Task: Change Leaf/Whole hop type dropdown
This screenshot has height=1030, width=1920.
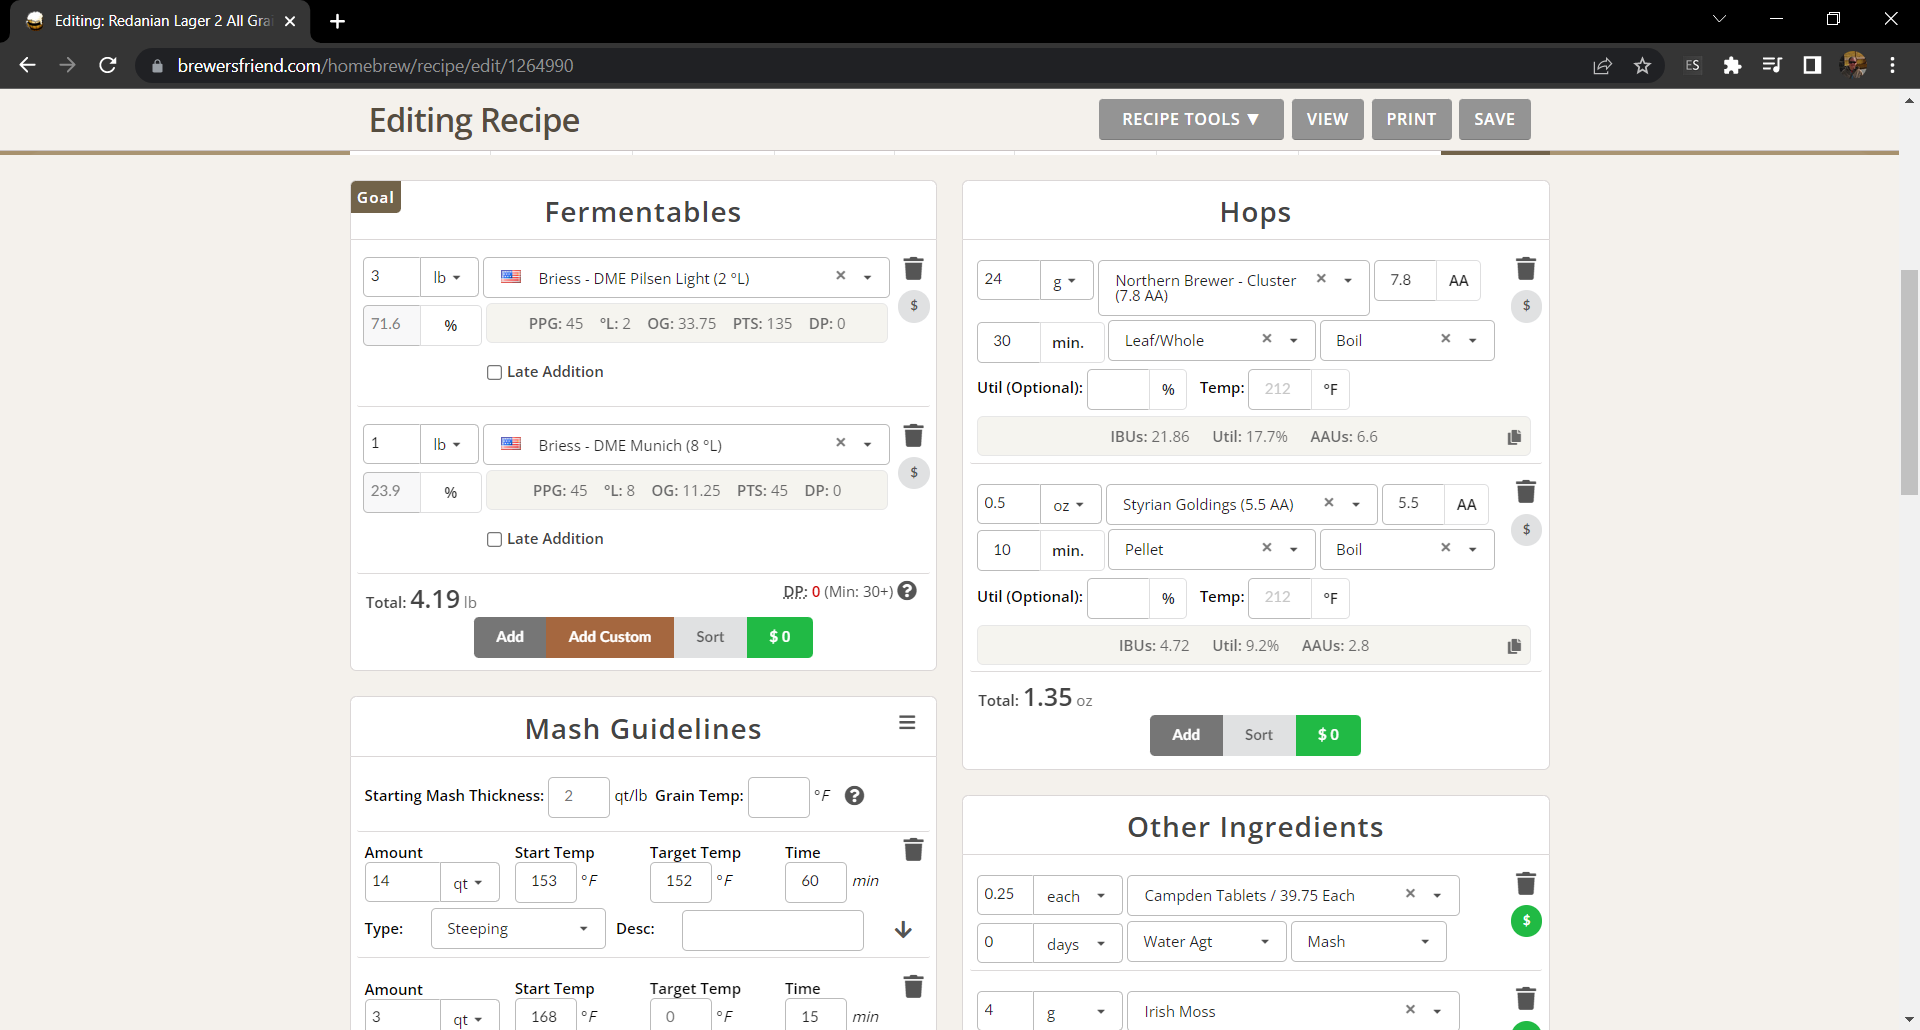Action: pos(1211,341)
